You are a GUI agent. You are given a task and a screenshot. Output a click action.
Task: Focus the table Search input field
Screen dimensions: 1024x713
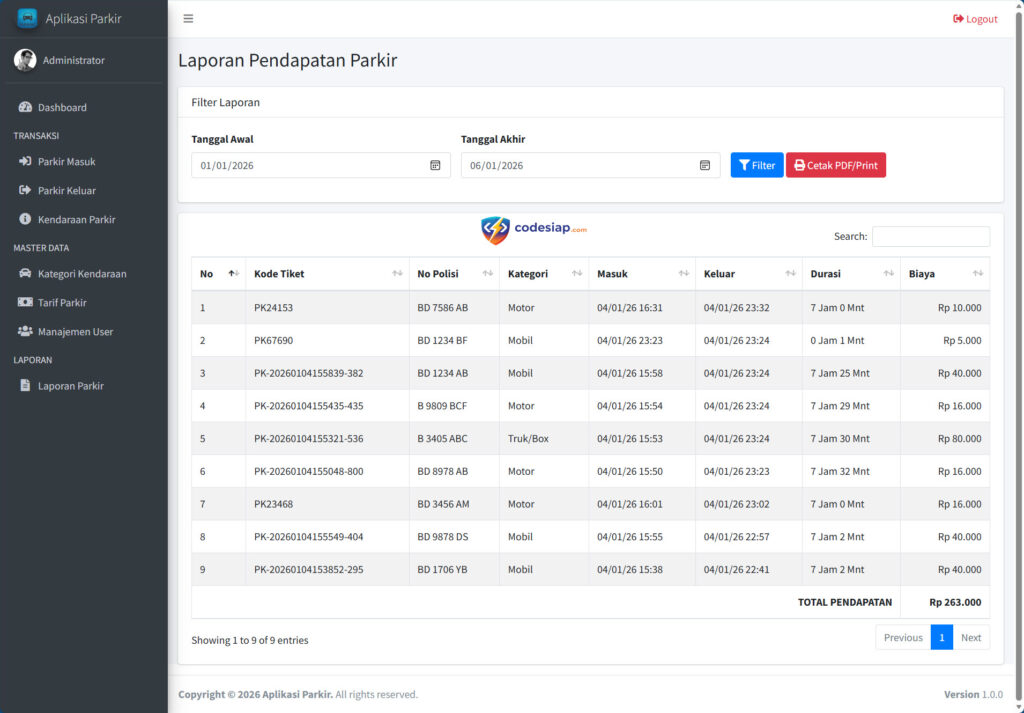pyautogui.click(x=930, y=237)
